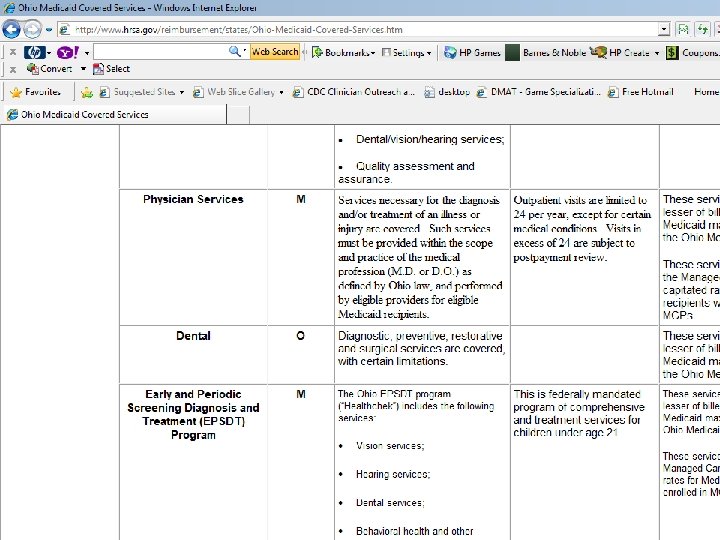720x540 pixels.
Task: Open HP Games toolbar shortcut
Action: click(x=472, y=52)
